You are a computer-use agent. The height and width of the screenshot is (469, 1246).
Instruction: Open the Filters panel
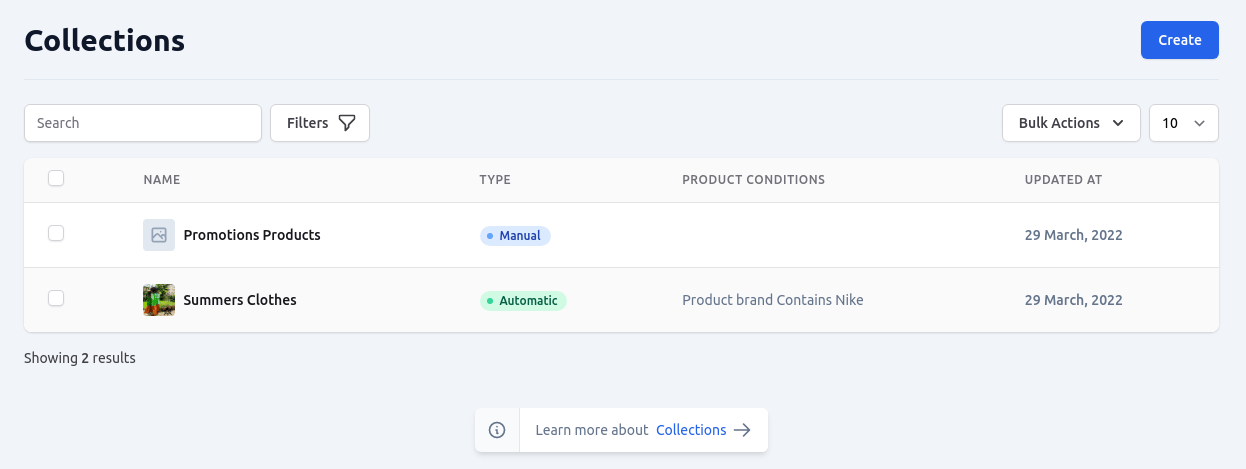pos(320,123)
